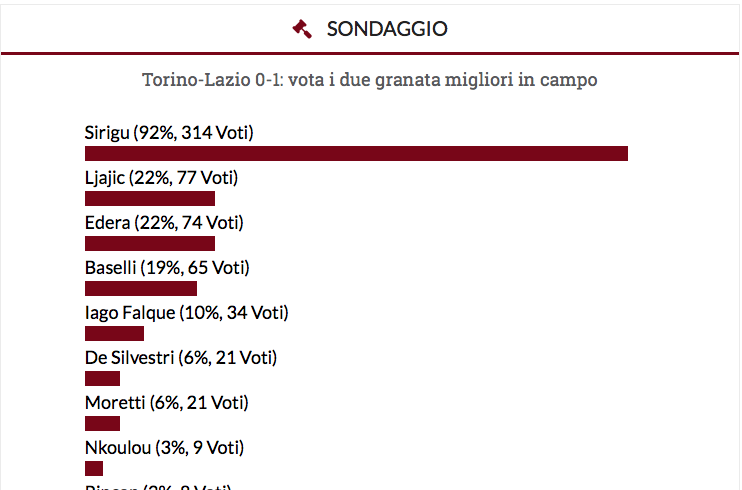Screen dimensions: 742x490
Task: Click the partially visible Rincon label
Action: [158, 486]
